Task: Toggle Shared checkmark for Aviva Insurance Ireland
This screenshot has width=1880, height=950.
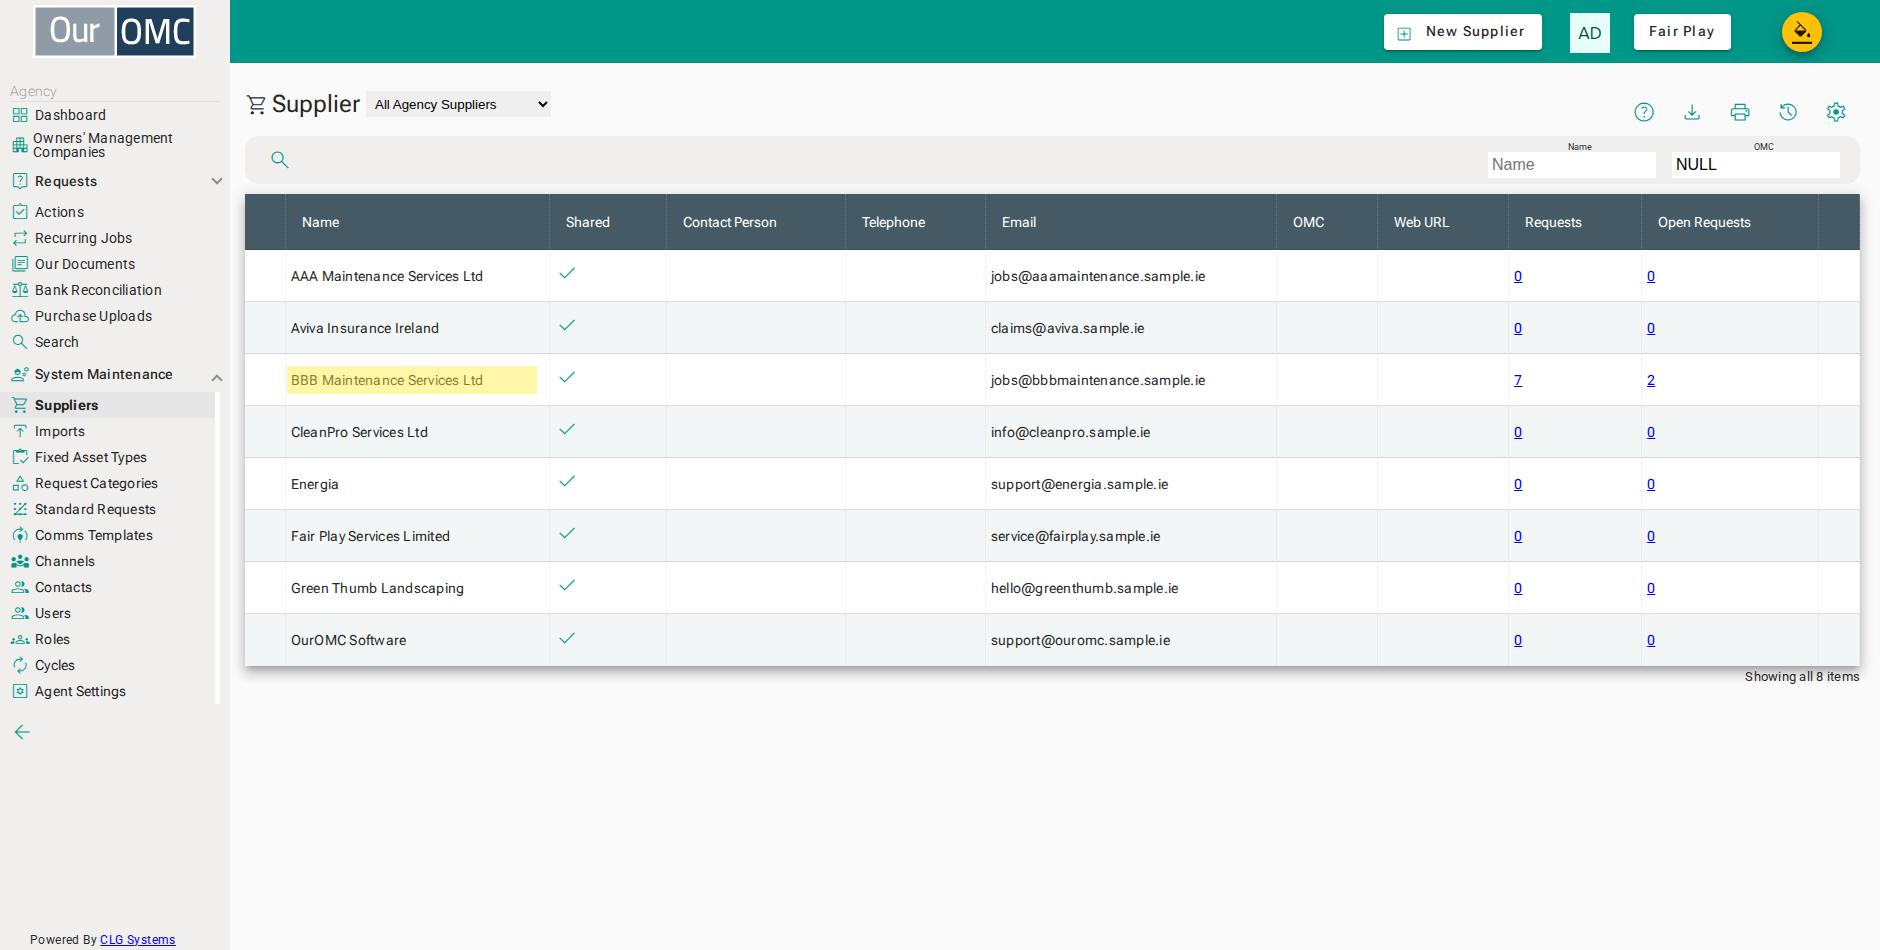Action: 567,326
